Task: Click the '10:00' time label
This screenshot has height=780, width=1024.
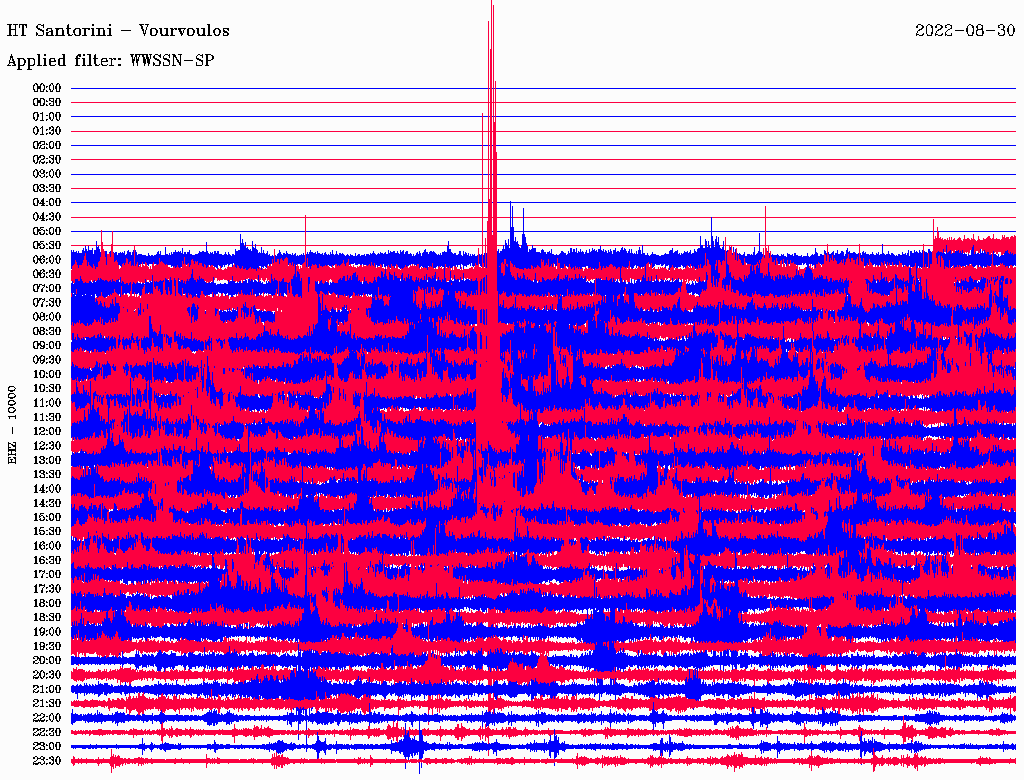Action: pos(46,374)
